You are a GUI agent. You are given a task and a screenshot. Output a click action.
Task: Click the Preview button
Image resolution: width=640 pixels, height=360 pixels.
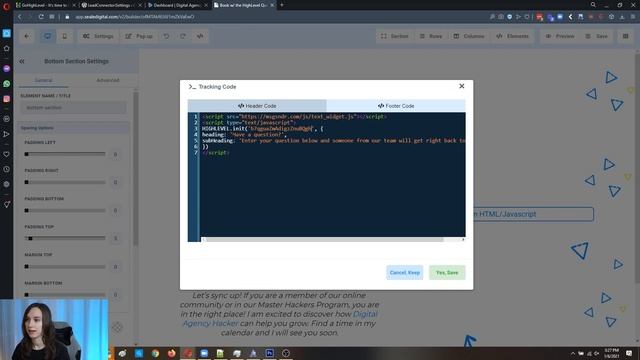point(560,36)
